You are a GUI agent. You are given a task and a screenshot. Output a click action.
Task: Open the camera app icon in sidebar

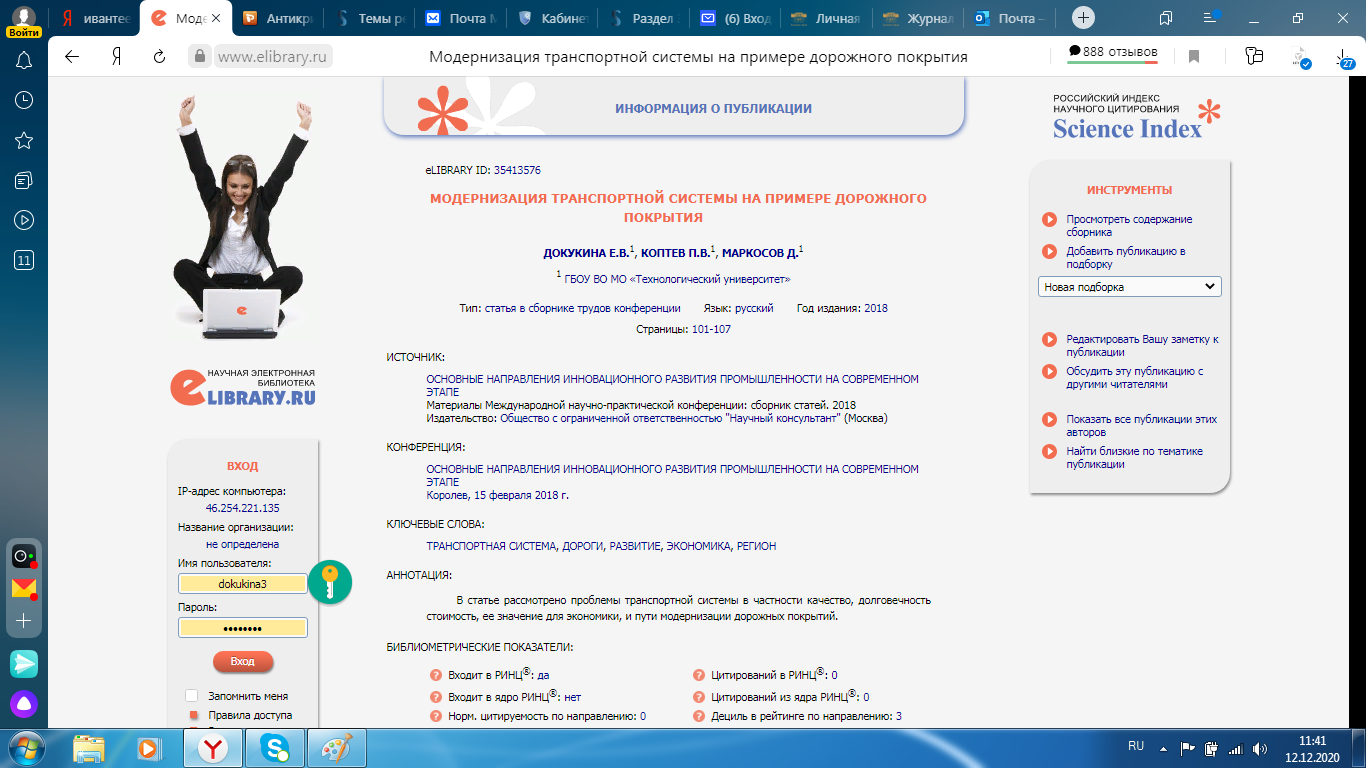pyautogui.click(x=24, y=557)
